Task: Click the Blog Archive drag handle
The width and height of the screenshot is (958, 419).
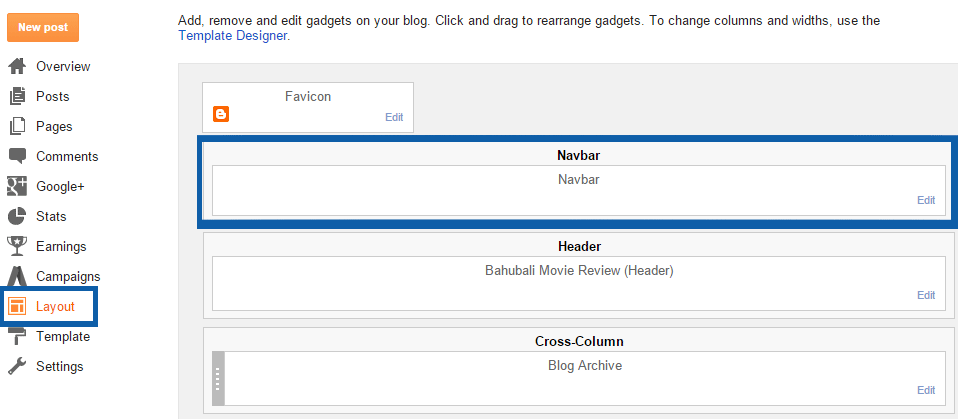Action: click(219, 378)
